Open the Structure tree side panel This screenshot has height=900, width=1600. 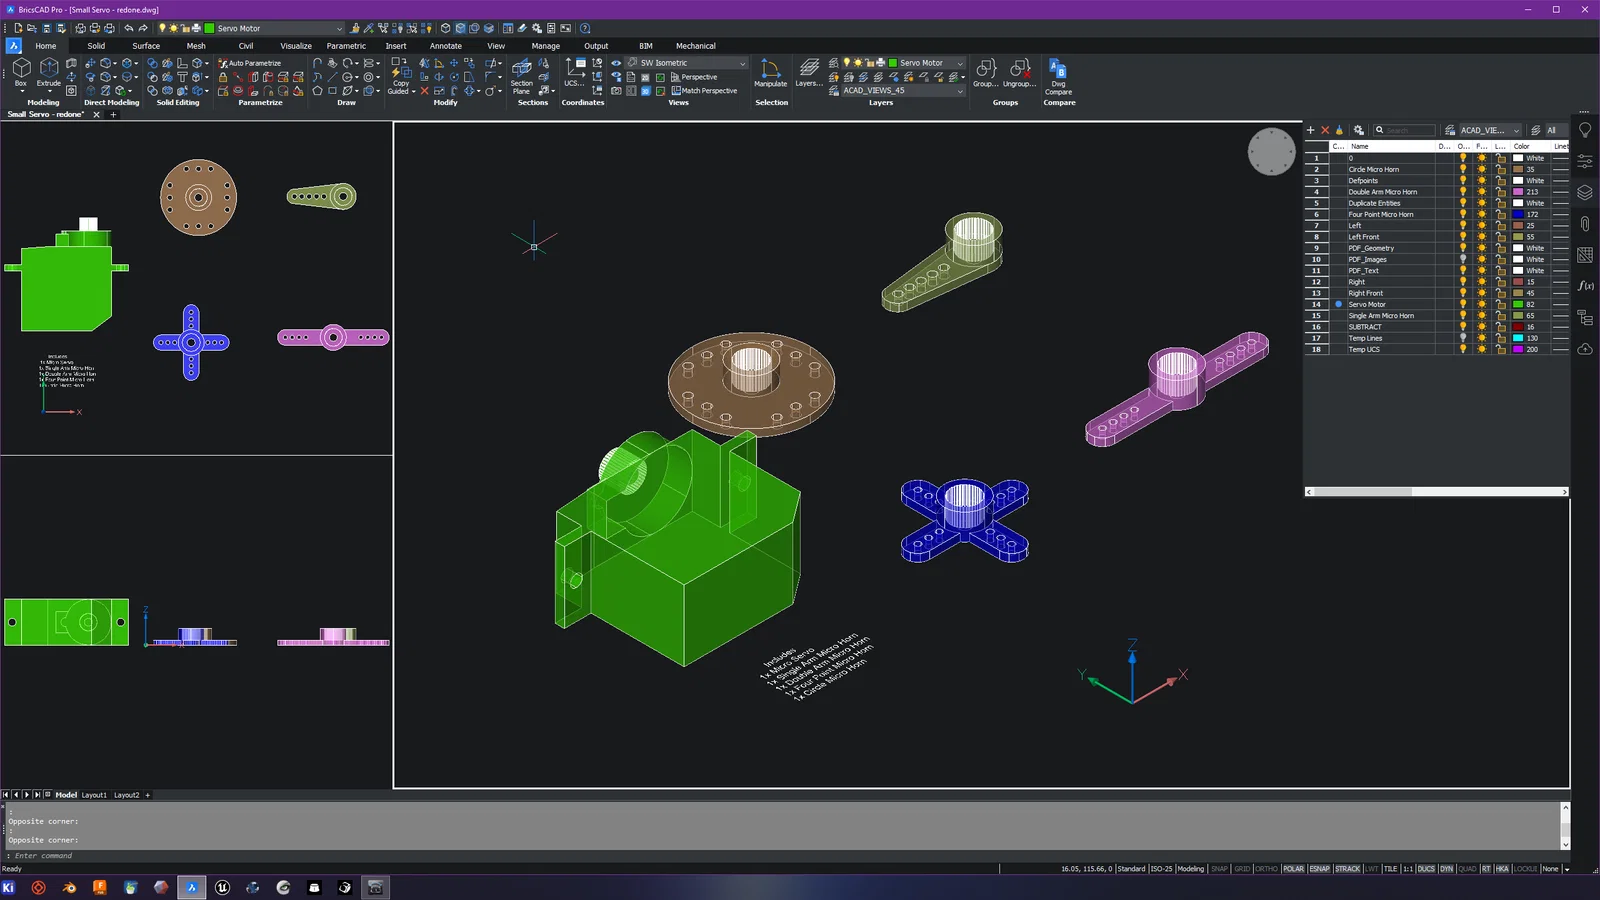[1585, 318]
